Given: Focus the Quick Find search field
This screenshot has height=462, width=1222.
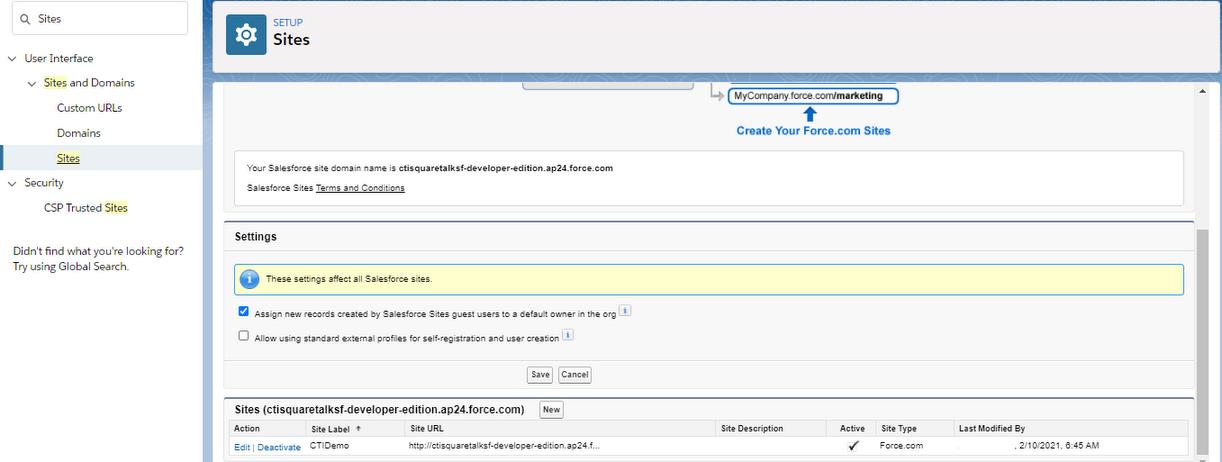Looking at the screenshot, I should (x=100, y=19).
